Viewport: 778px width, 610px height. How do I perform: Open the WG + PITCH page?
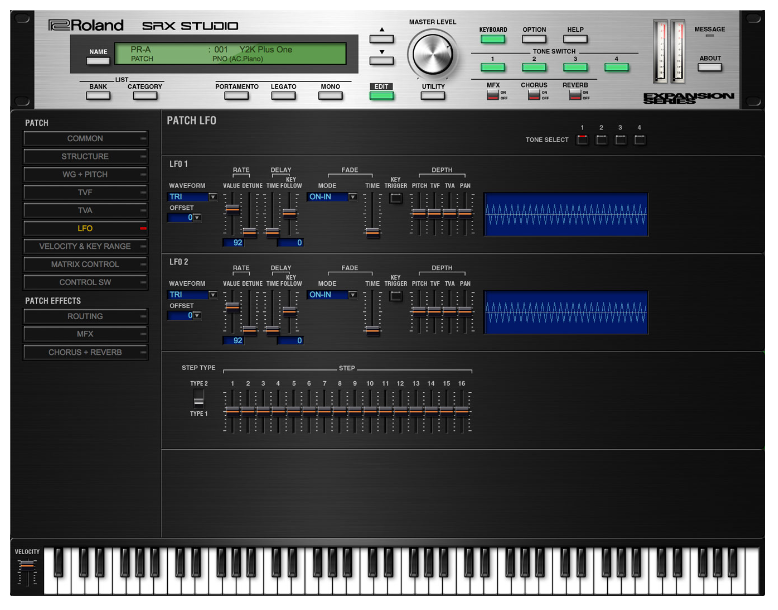85,174
